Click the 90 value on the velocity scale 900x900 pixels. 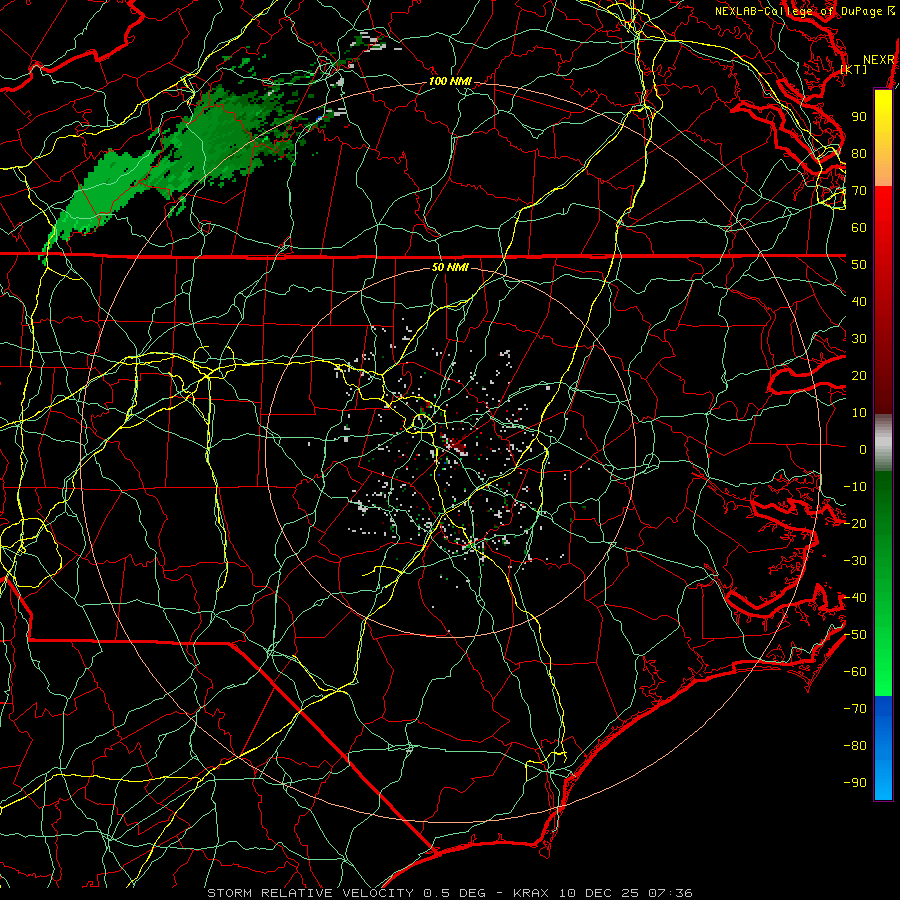pos(859,117)
